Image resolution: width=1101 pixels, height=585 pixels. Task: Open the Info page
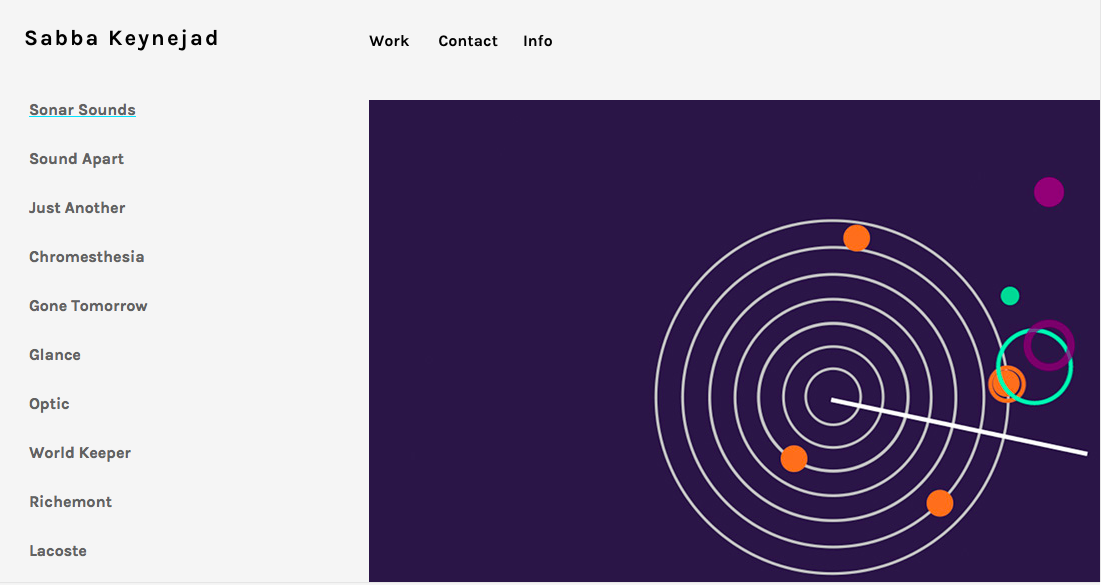(x=537, y=41)
